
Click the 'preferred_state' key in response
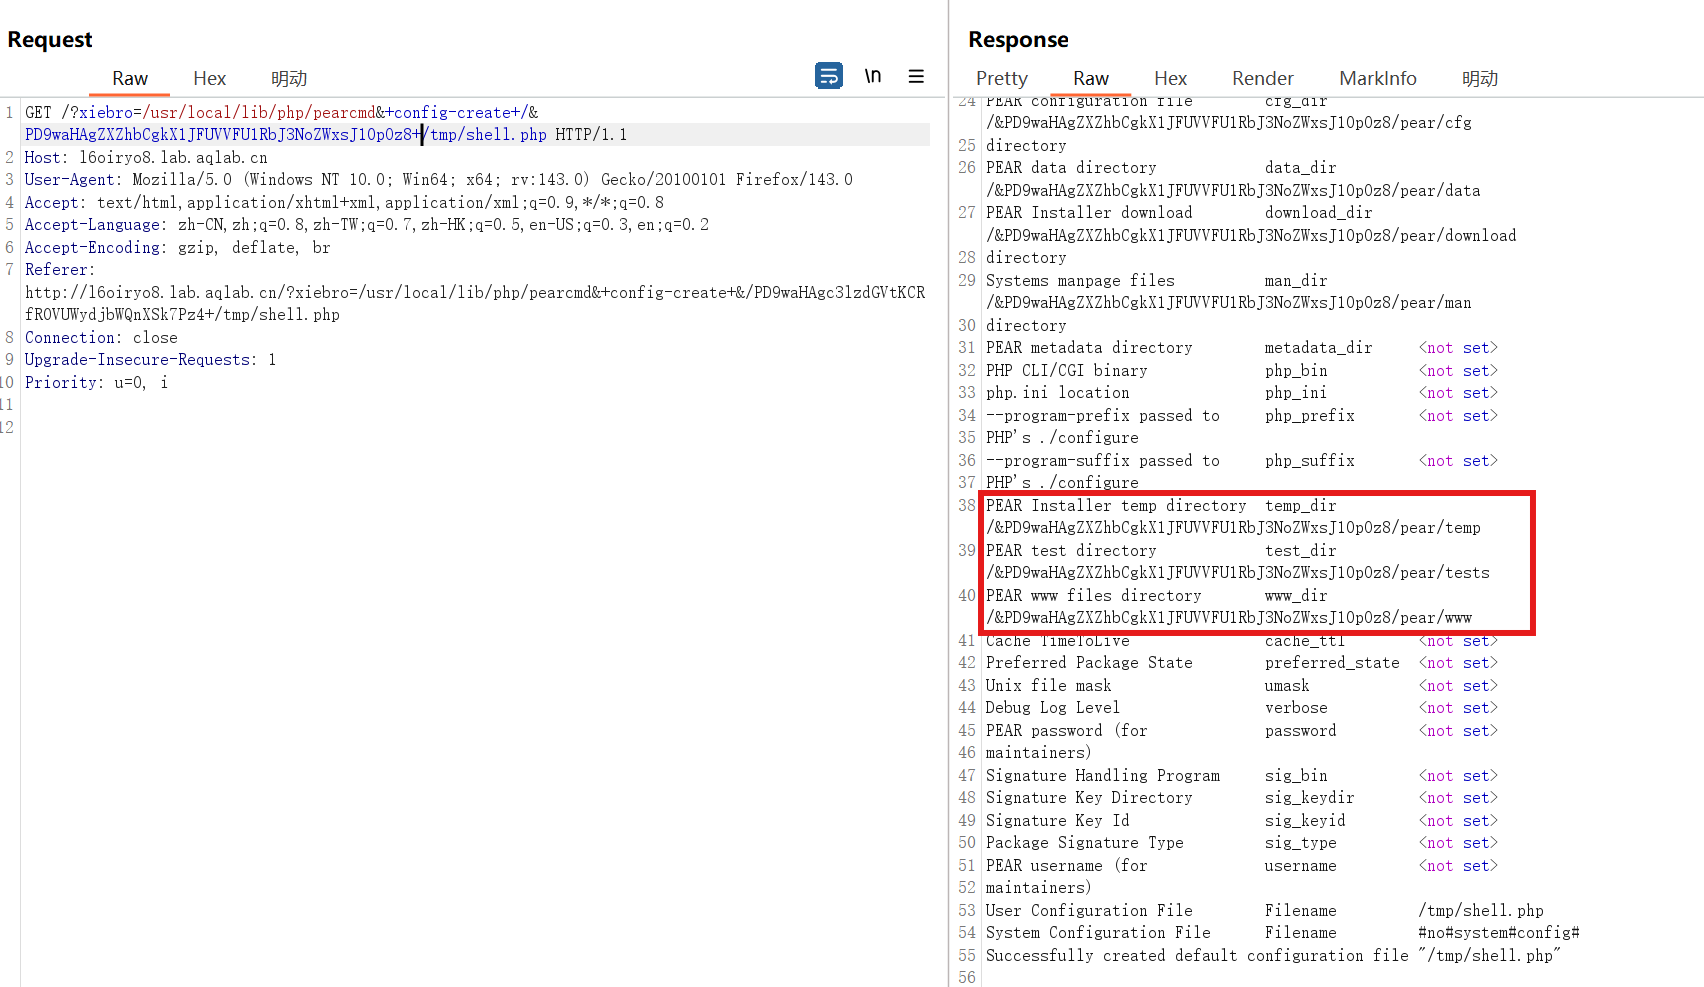click(1332, 663)
